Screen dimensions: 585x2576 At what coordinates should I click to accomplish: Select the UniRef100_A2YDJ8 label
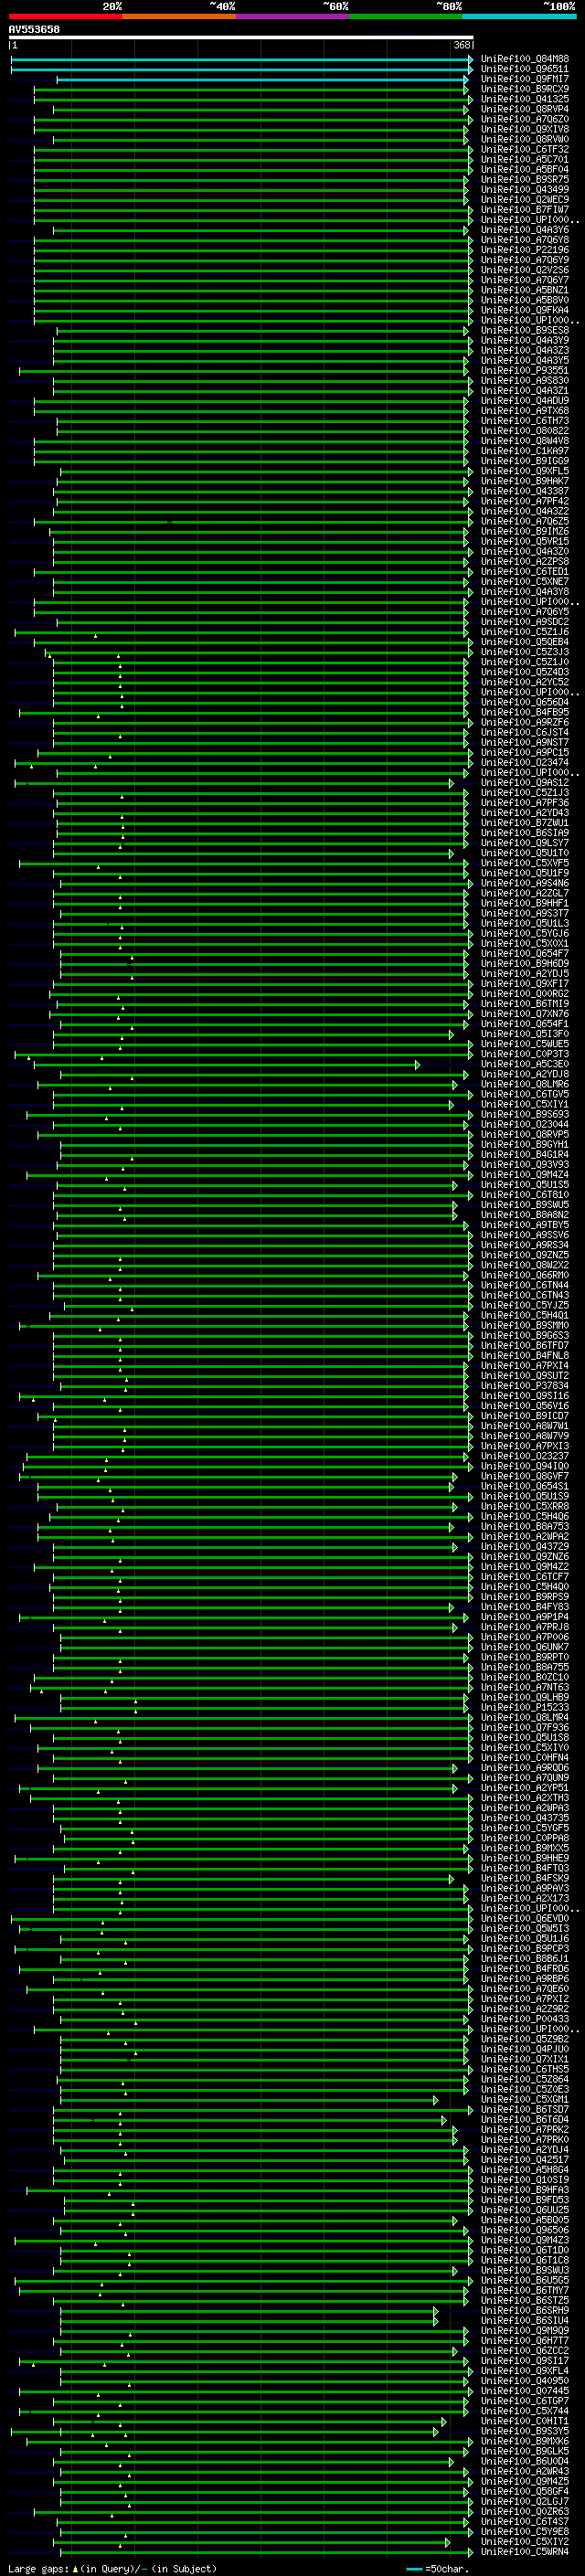tap(525, 1074)
